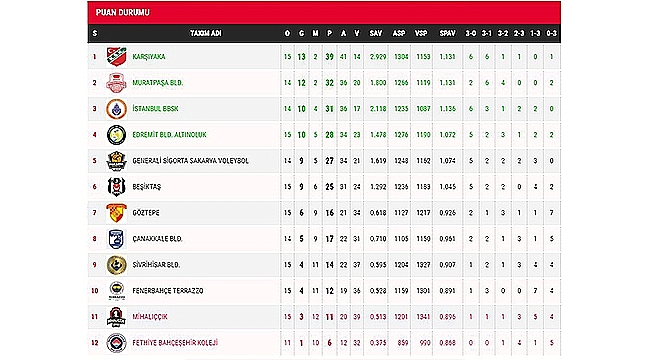Click the Puan Durumu title bar

click(x=324, y=12)
